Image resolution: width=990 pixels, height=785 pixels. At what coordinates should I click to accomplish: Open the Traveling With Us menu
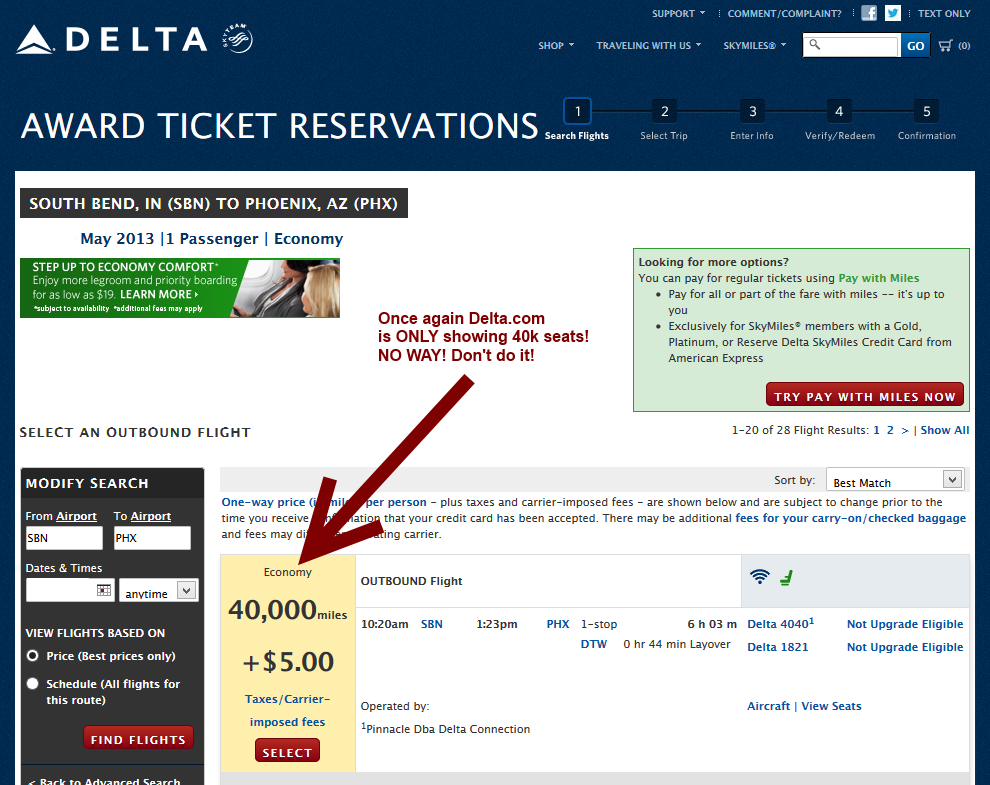coord(648,45)
